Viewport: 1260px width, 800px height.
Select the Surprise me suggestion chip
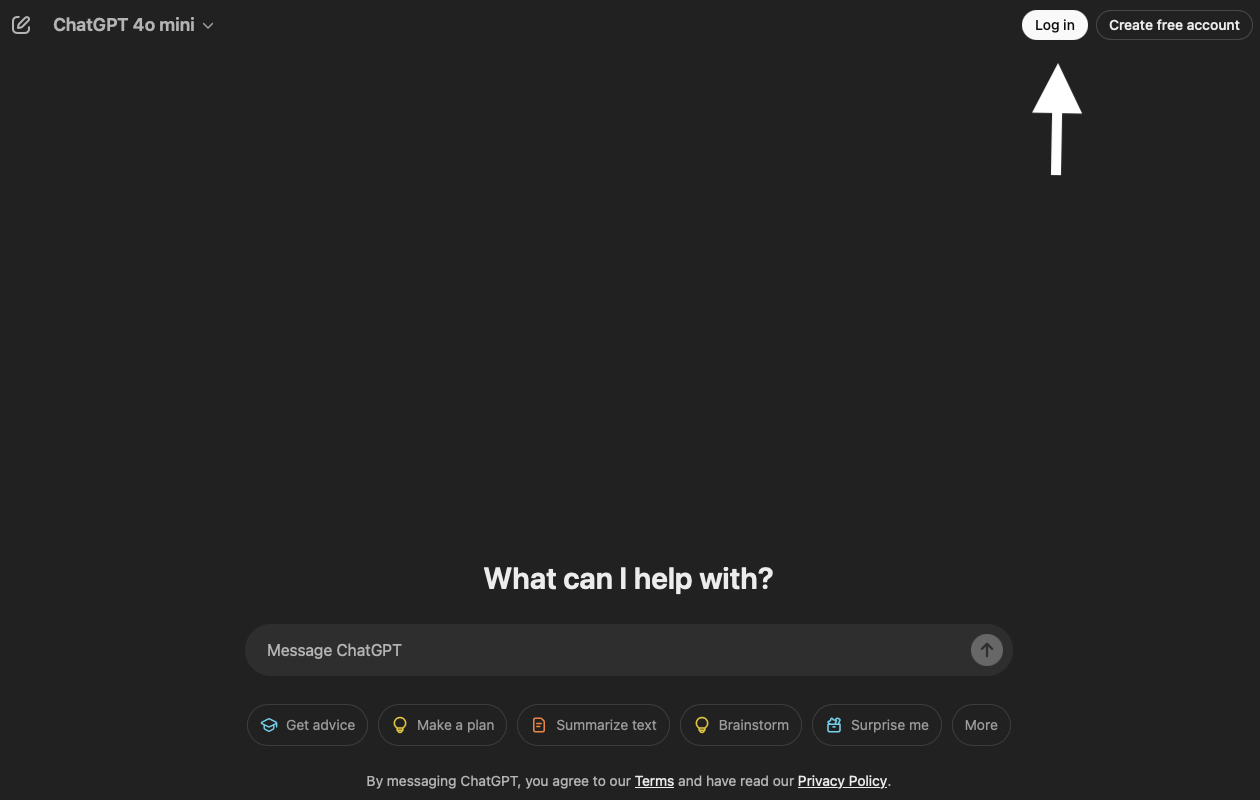877,725
